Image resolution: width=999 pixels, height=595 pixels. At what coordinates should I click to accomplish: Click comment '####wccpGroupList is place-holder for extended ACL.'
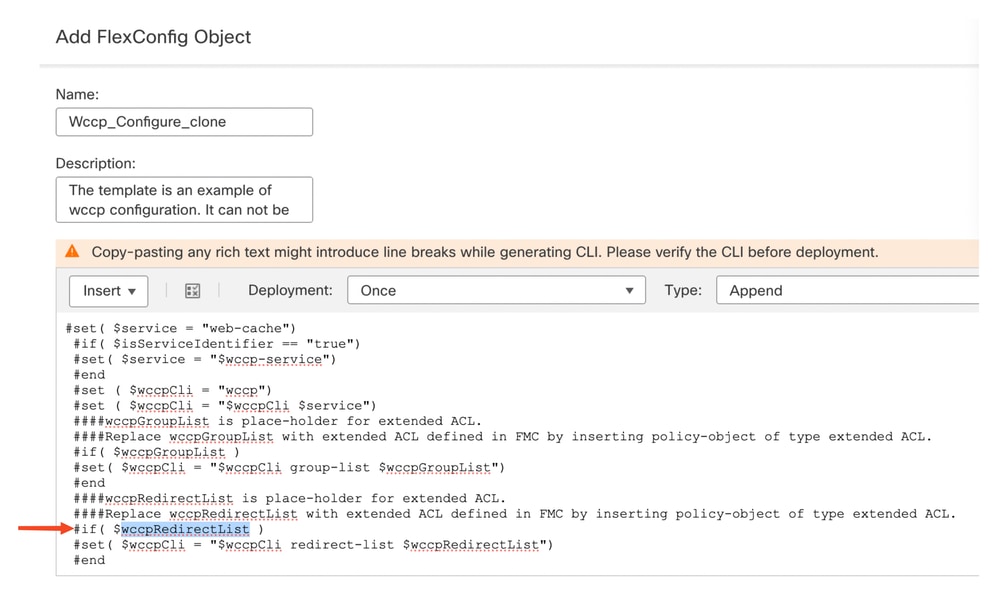tap(277, 421)
